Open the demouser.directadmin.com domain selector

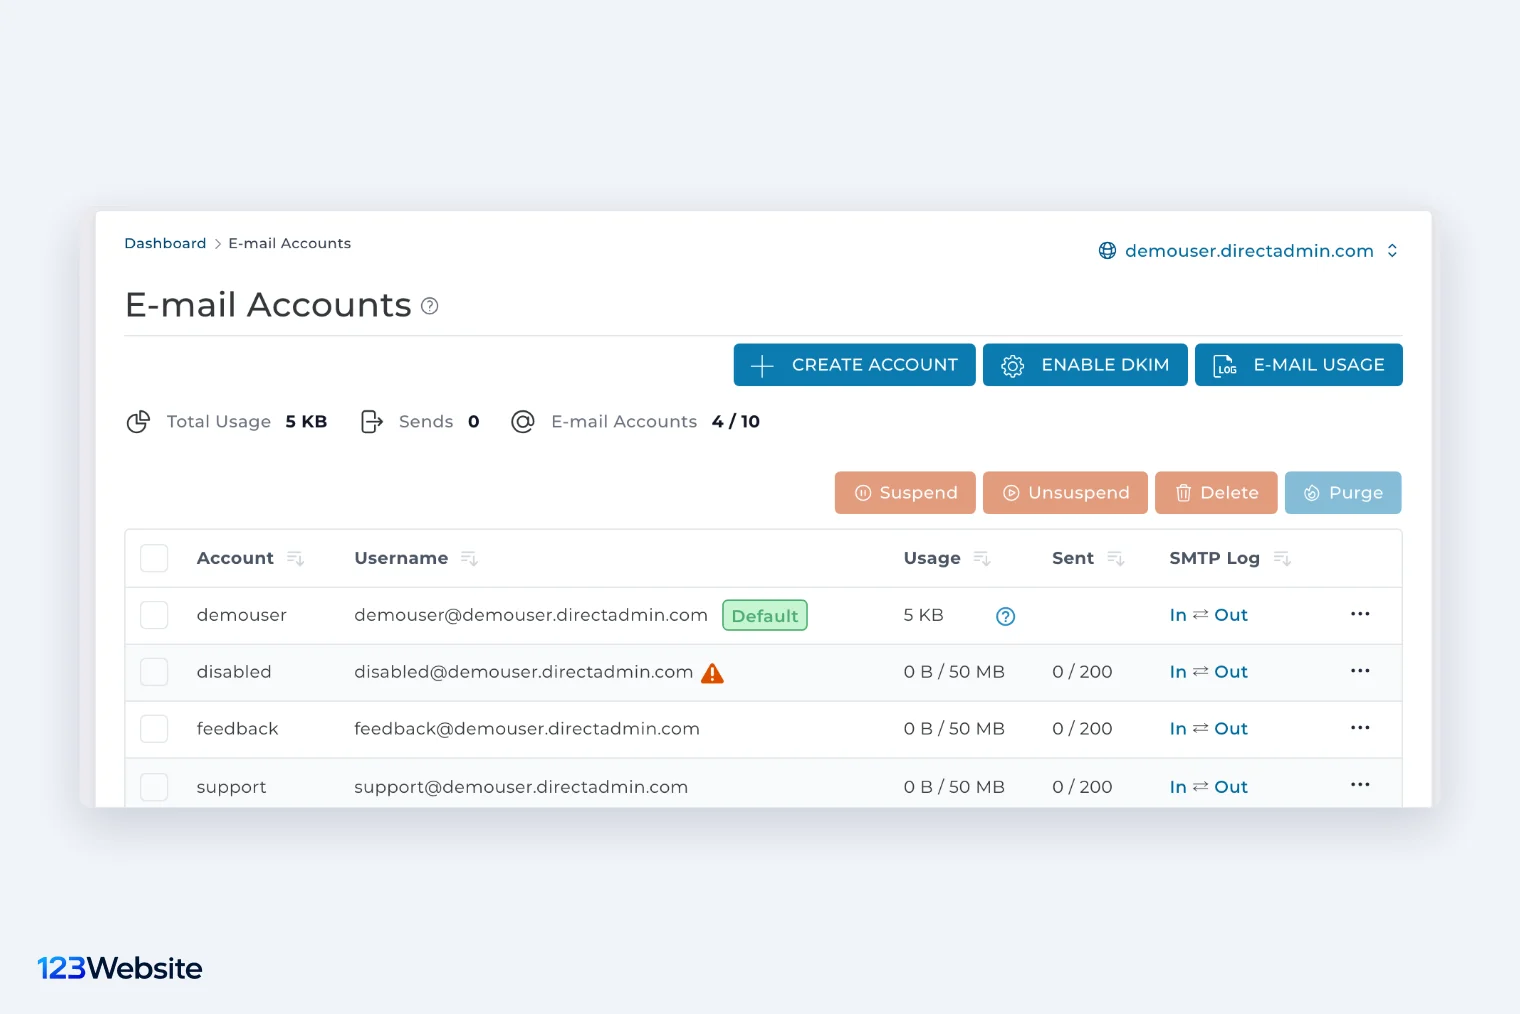tap(1249, 251)
